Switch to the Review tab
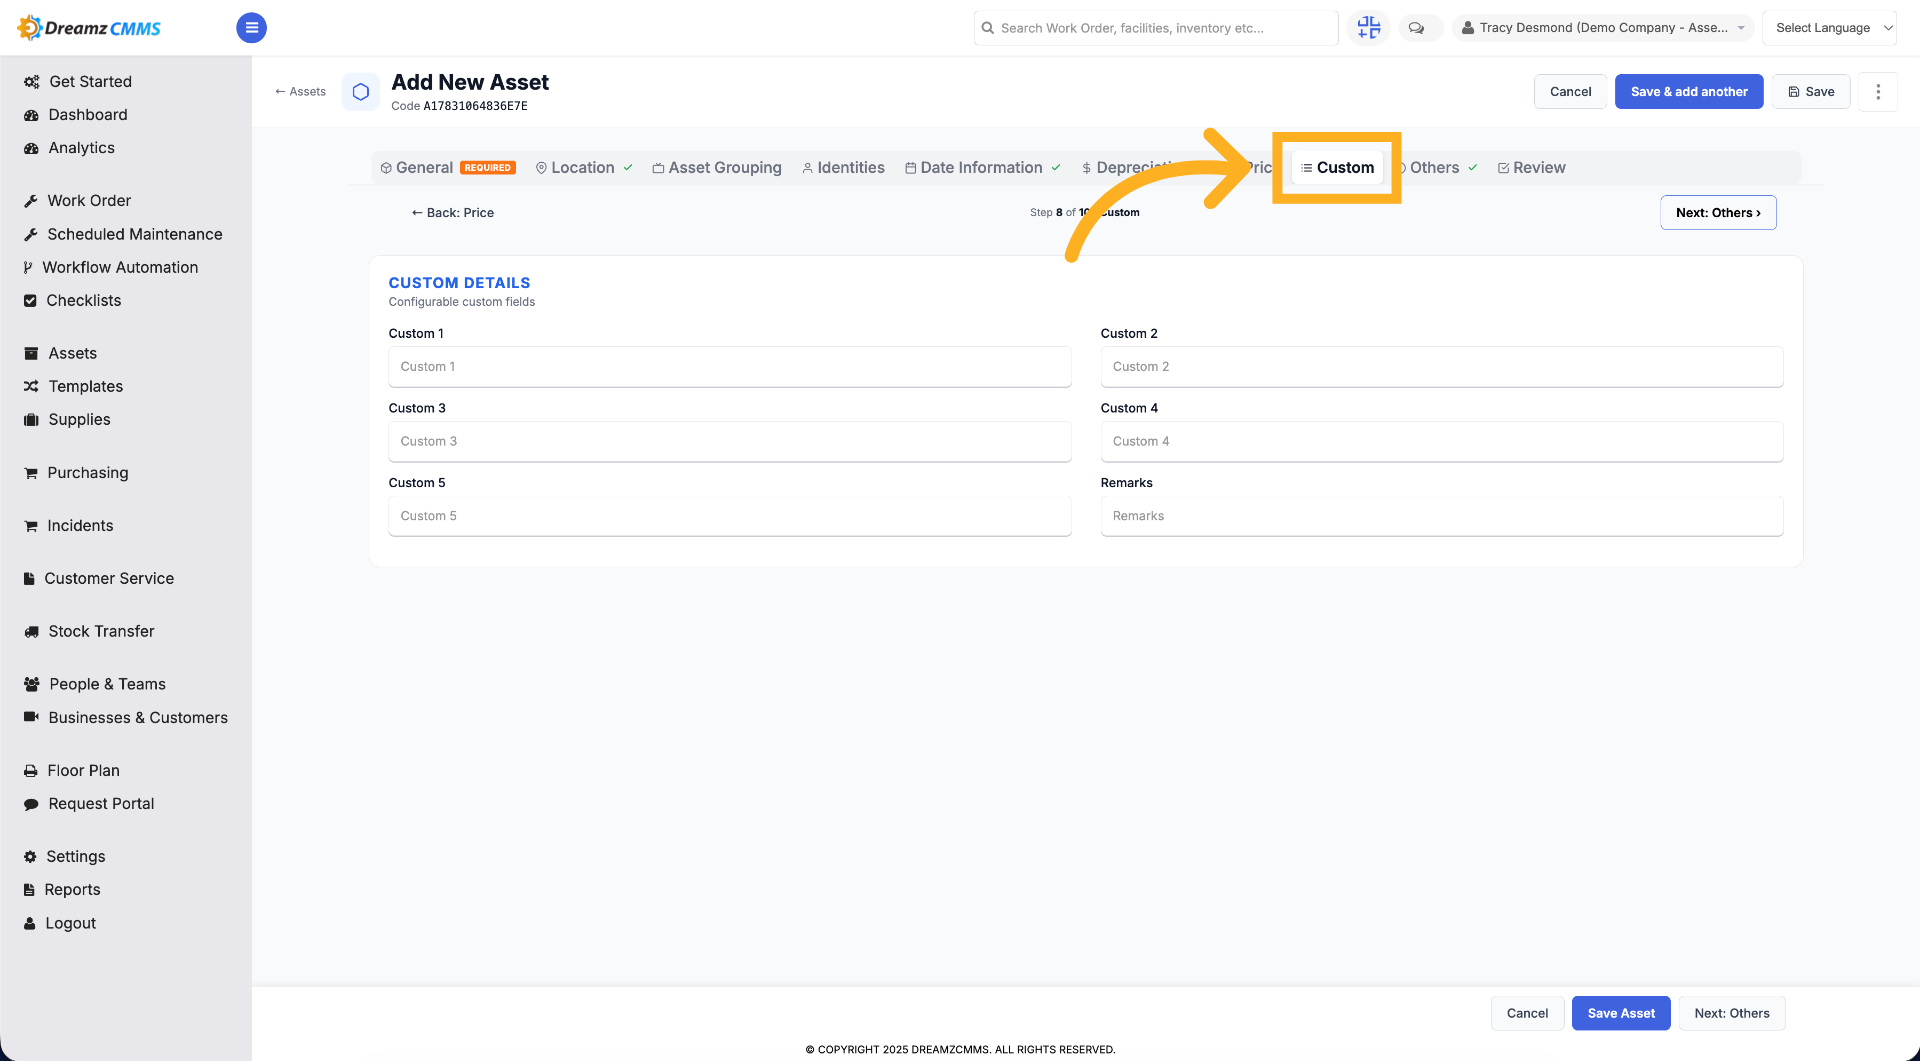1920x1061 pixels. coord(1531,167)
